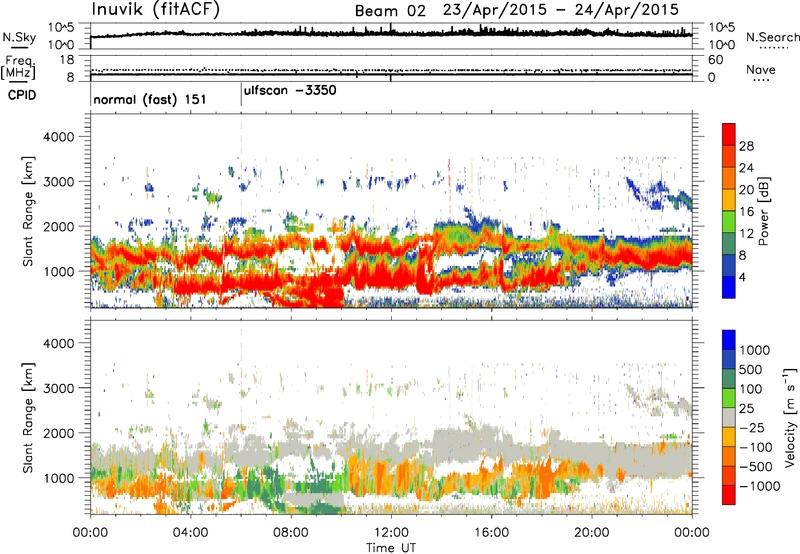Click the noise sky trace in top panel

pos(391,33)
